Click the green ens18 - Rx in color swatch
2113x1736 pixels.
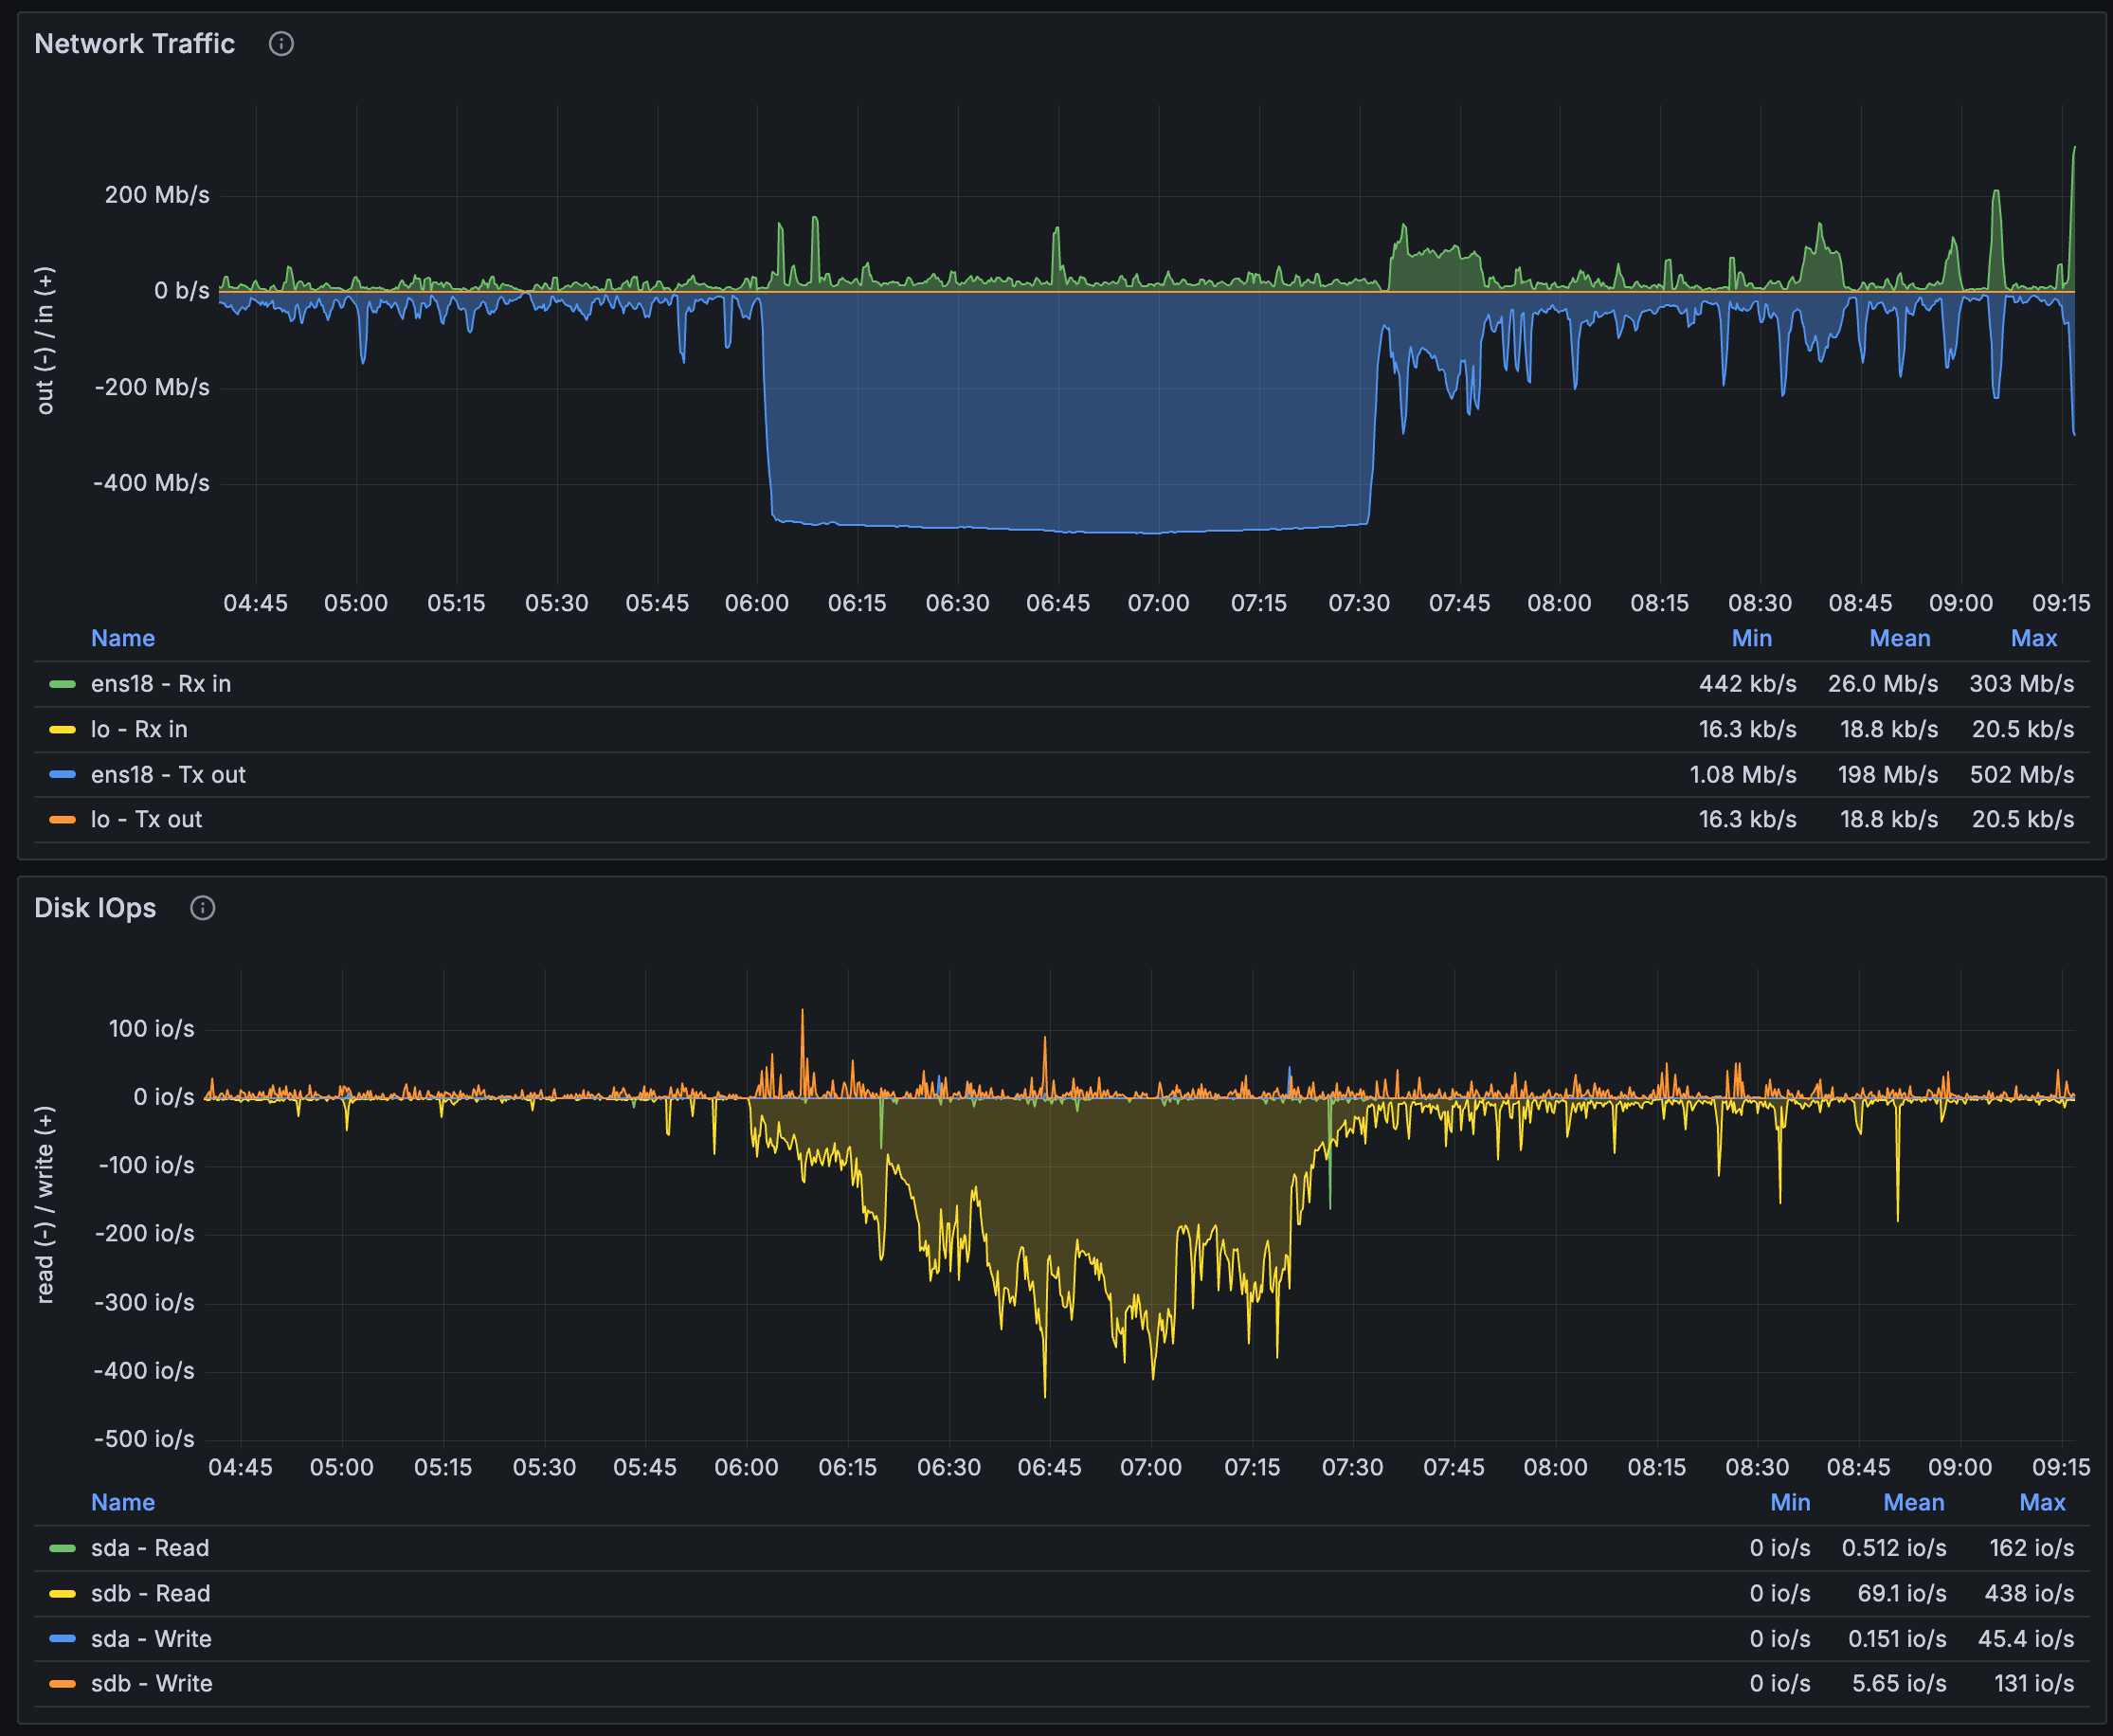(62, 684)
